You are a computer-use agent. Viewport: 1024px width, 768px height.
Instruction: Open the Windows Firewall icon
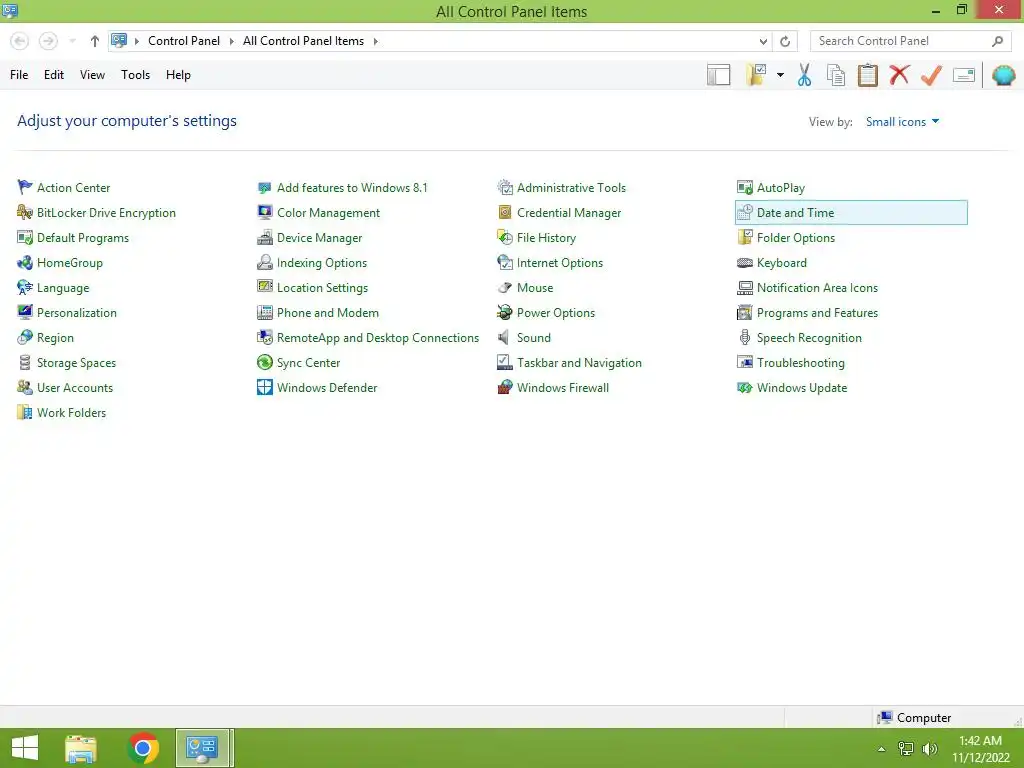[x=505, y=387]
